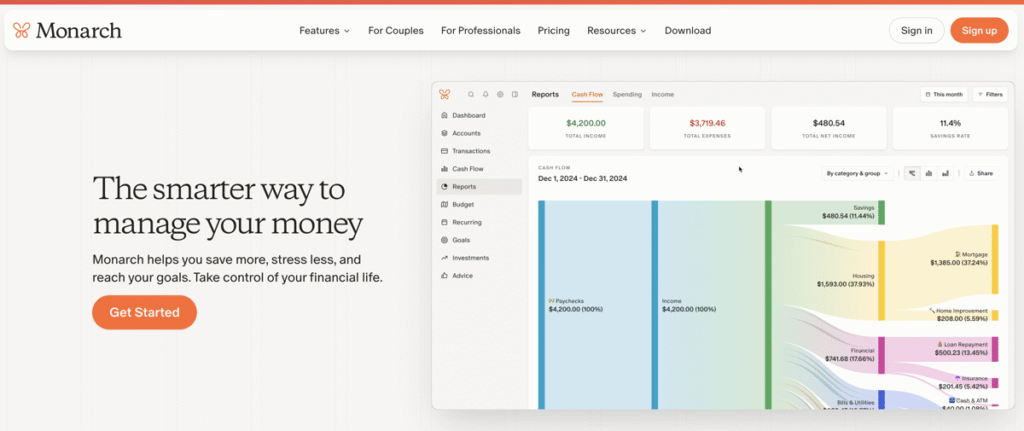This screenshot has height=431, width=1024.
Task: Select the bar chart view icon
Action: pyautogui.click(x=929, y=174)
